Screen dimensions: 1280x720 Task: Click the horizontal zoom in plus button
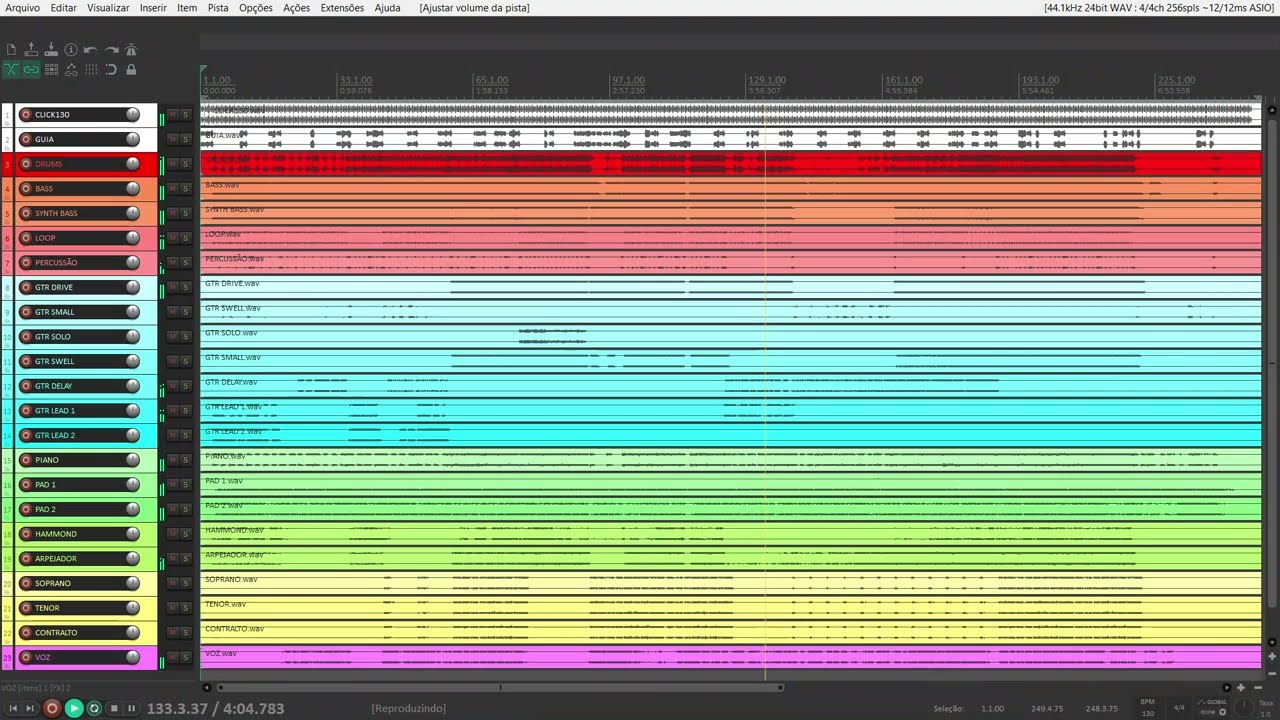coord(1241,687)
